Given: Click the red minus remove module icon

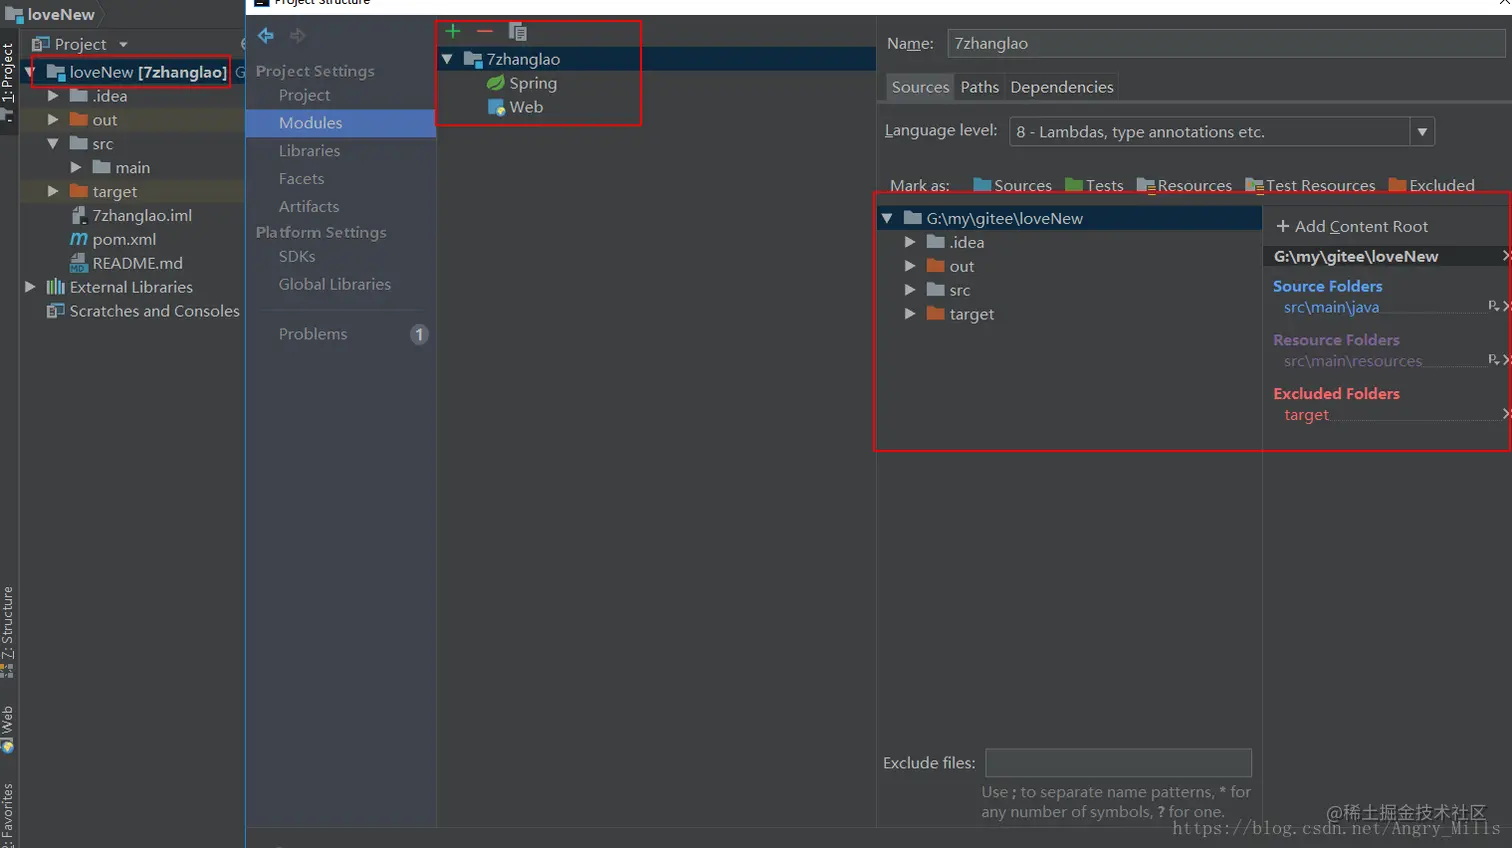Looking at the screenshot, I should coord(485,31).
